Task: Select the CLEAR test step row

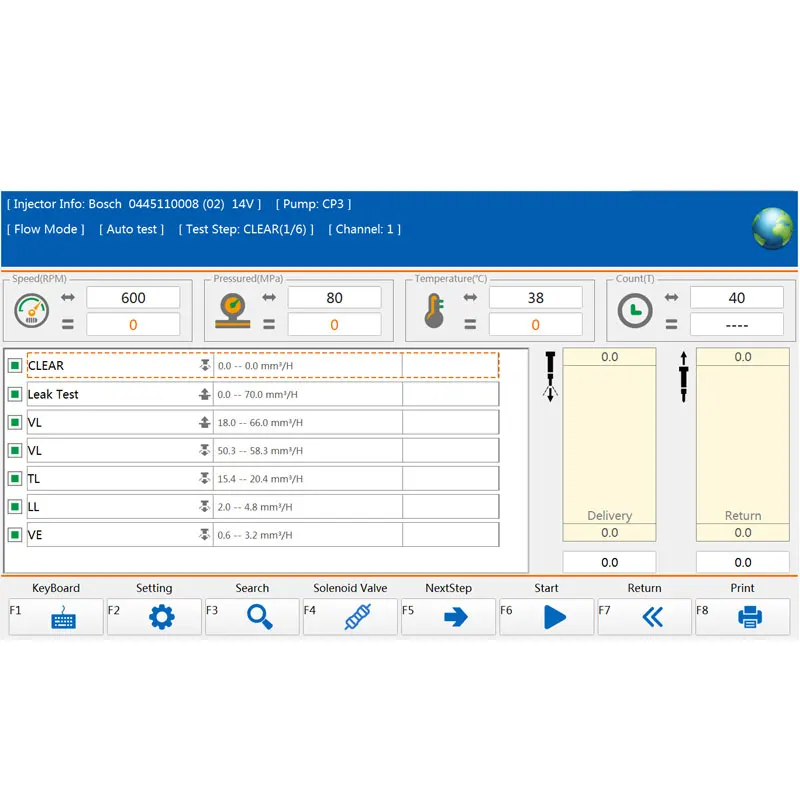Action: [x=263, y=365]
